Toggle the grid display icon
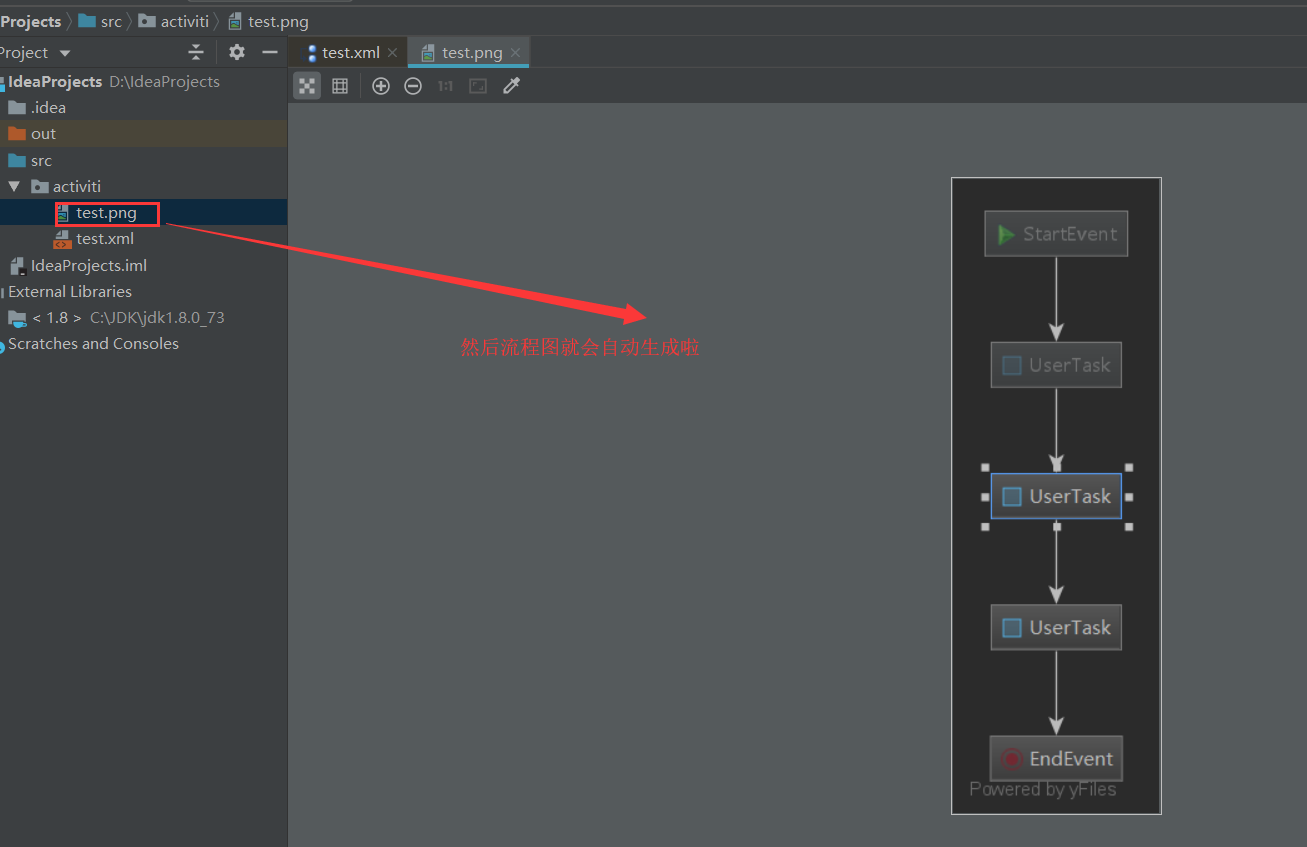This screenshot has width=1307, height=847. (340, 86)
